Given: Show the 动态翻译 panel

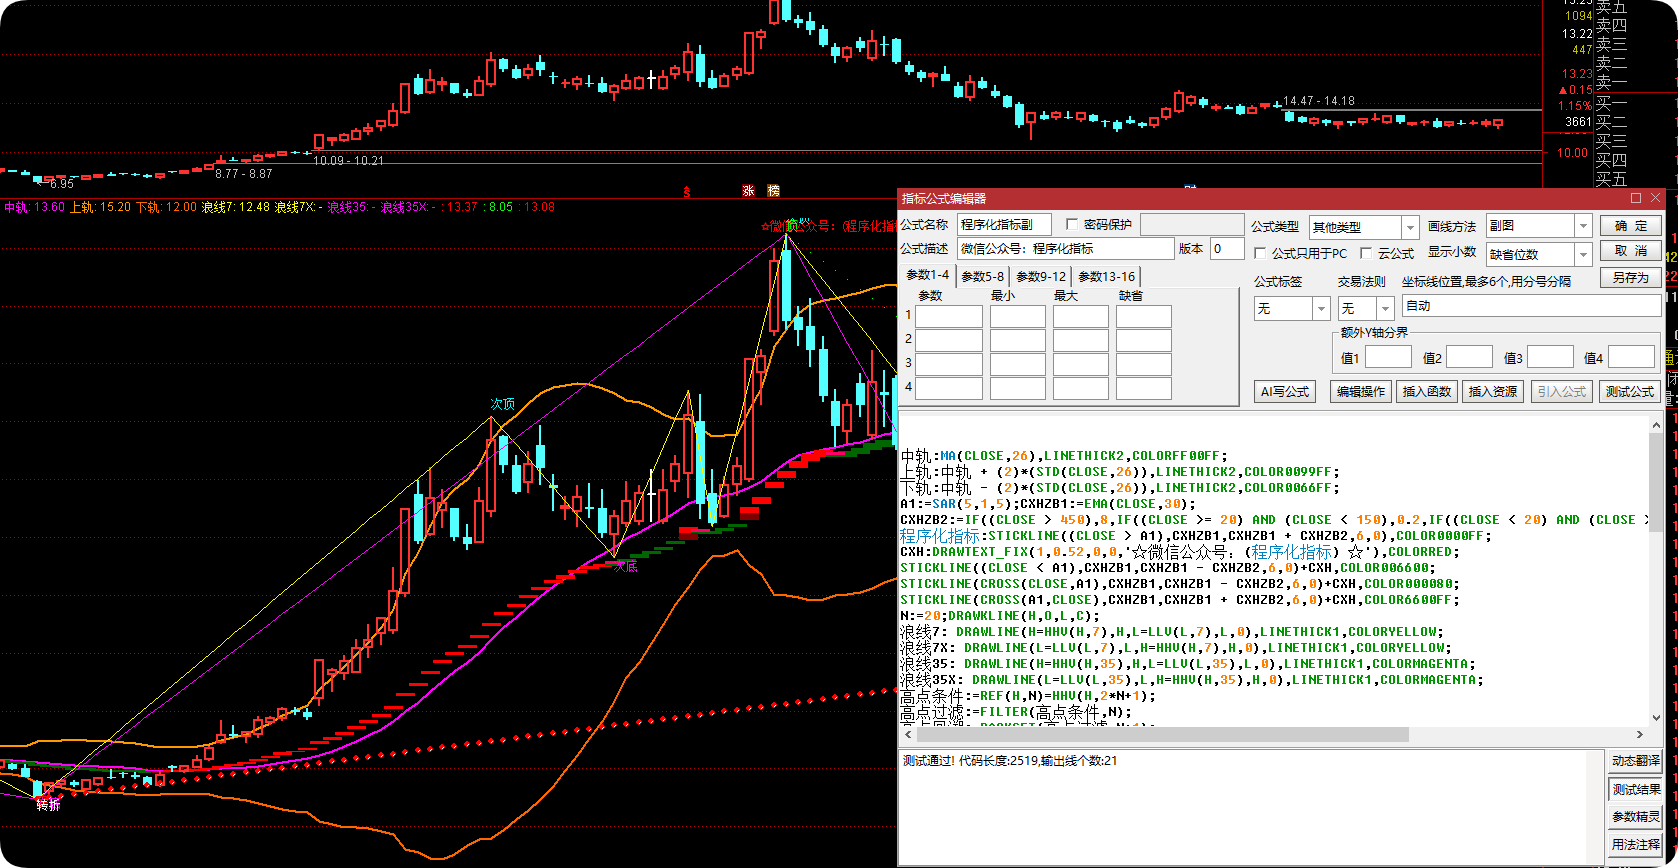Looking at the screenshot, I should (x=1635, y=761).
